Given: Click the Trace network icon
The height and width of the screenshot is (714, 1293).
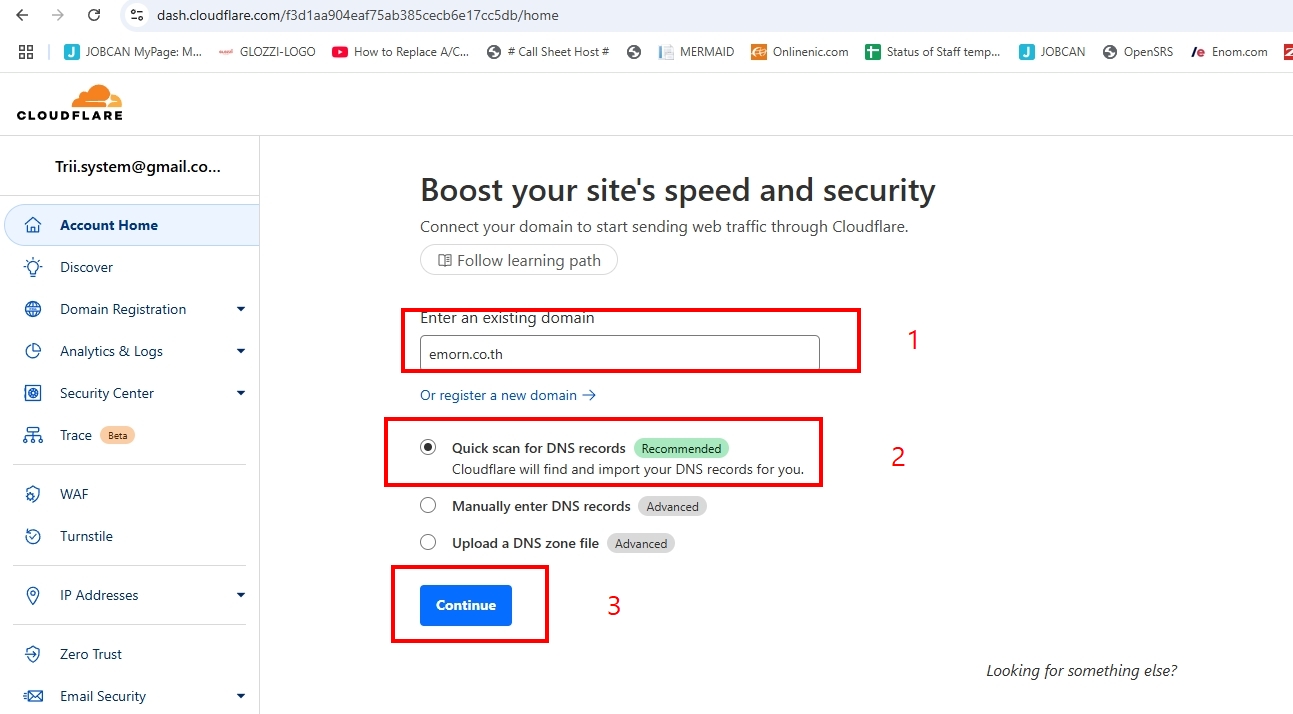Looking at the screenshot, I should pyautogui.click(x=33, y=435).
